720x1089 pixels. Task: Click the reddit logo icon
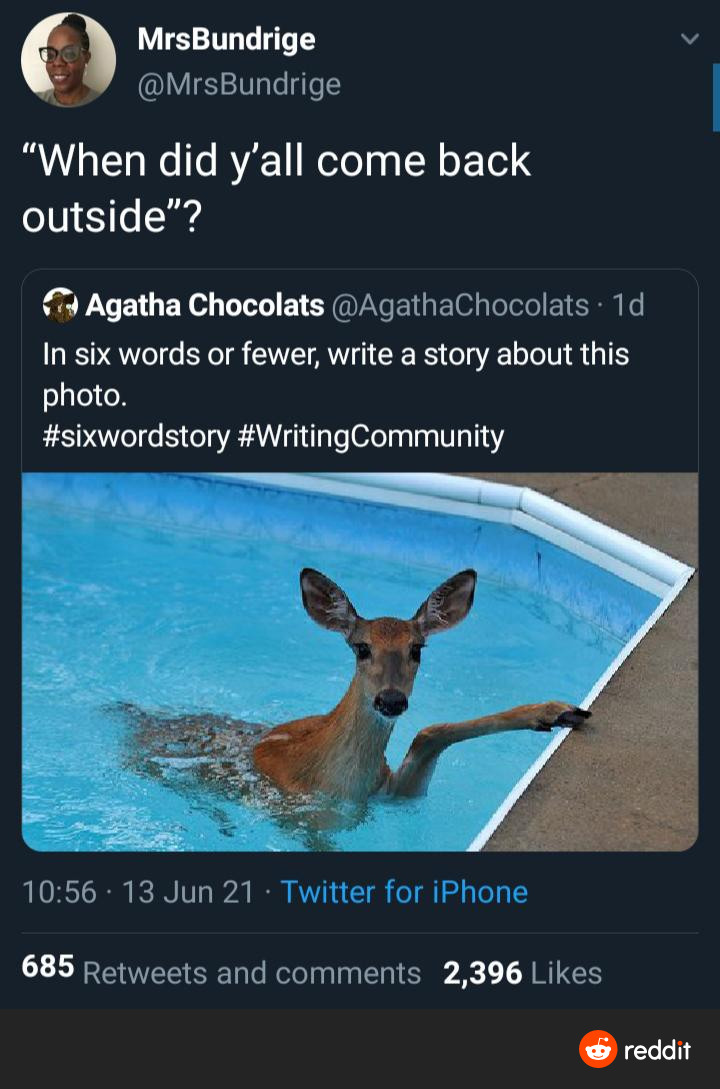pyautogui.click(x=598, y=1049)
